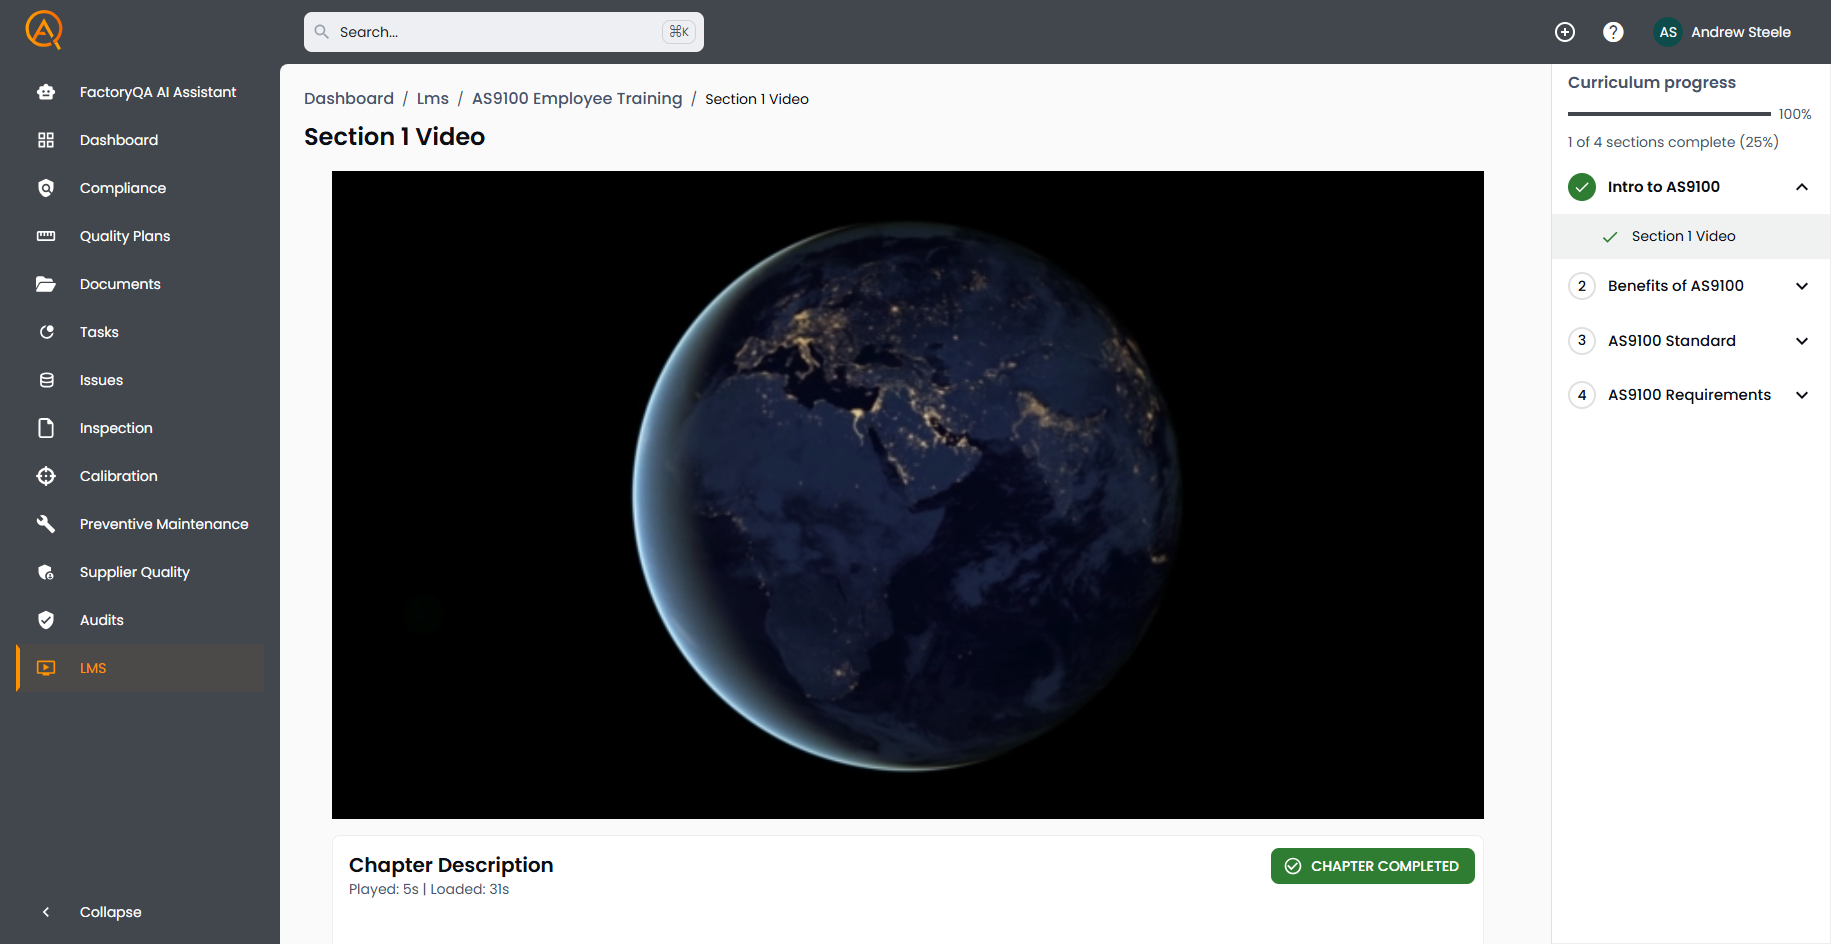This screenshot has height=944, width=1831.
Task: Open the LMS menu item
Action: pos(92,668)
